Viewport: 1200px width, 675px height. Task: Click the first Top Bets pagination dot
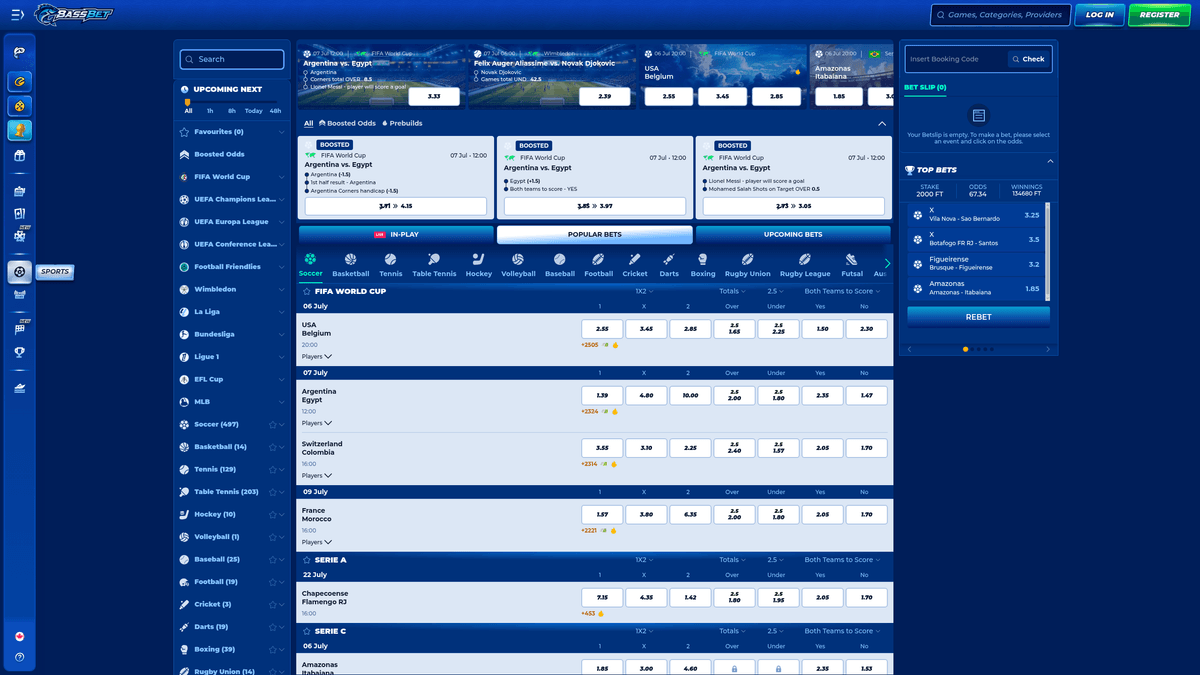(965, 349)
